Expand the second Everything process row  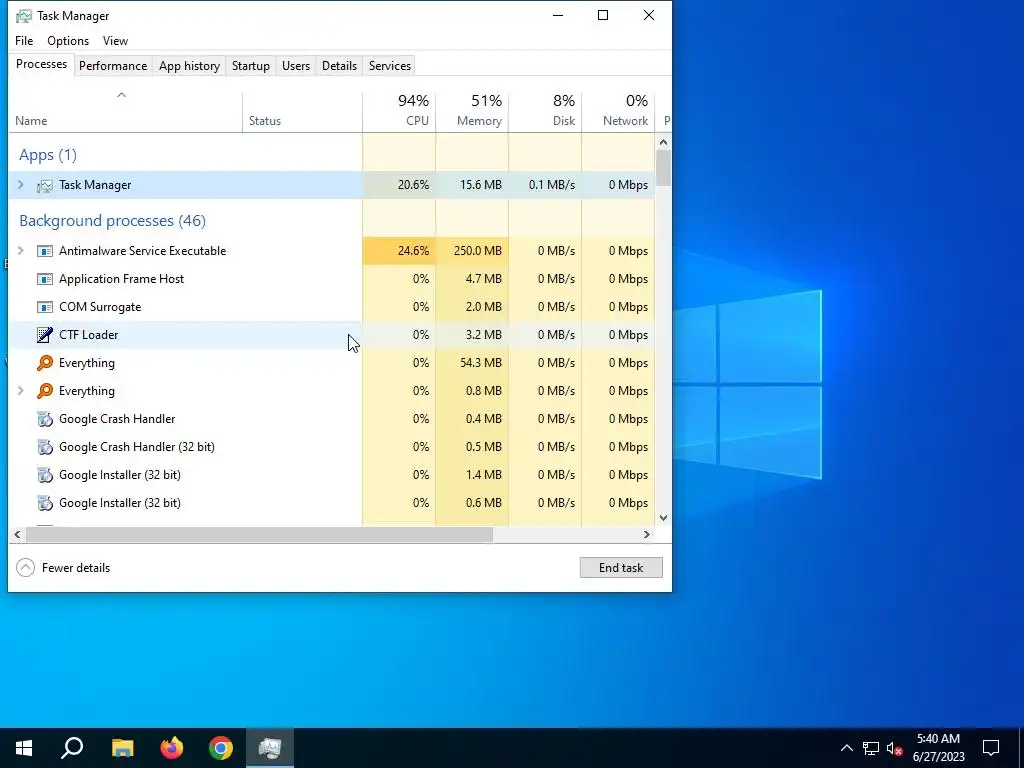(20, 391)
